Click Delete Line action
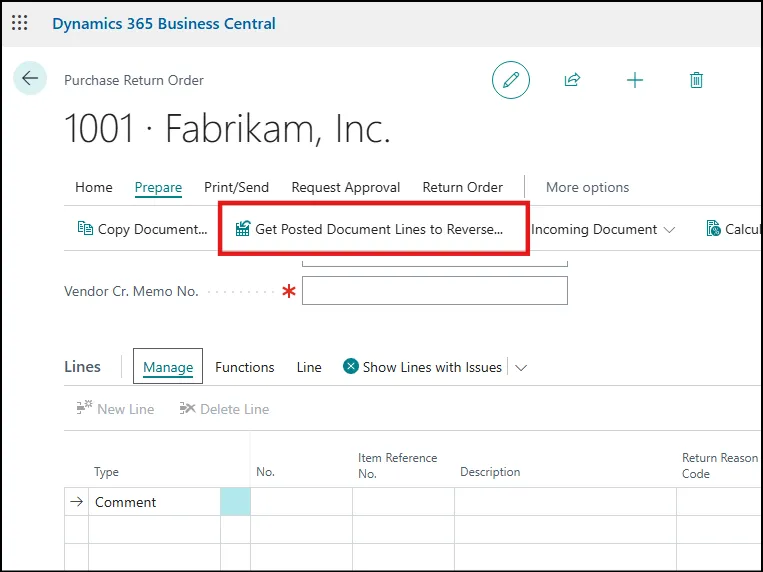 pos(224,408)
